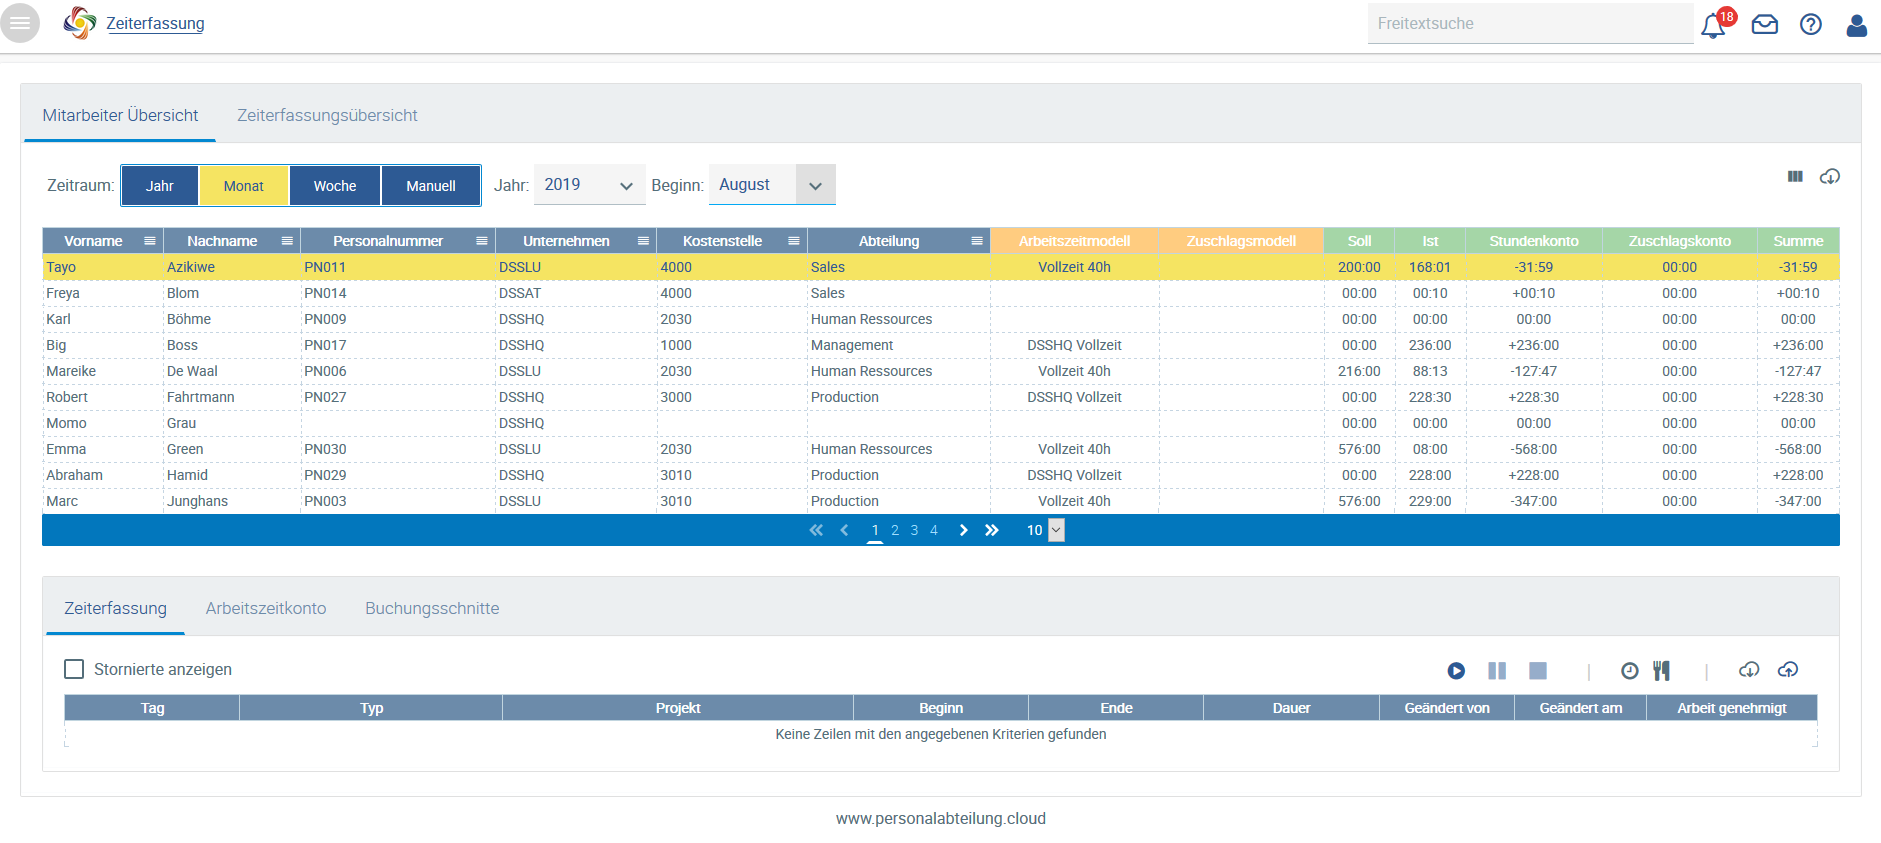The image size is (1881, 843).
Task: Download employee overview via cloud icon
Action: point(1830,177)
